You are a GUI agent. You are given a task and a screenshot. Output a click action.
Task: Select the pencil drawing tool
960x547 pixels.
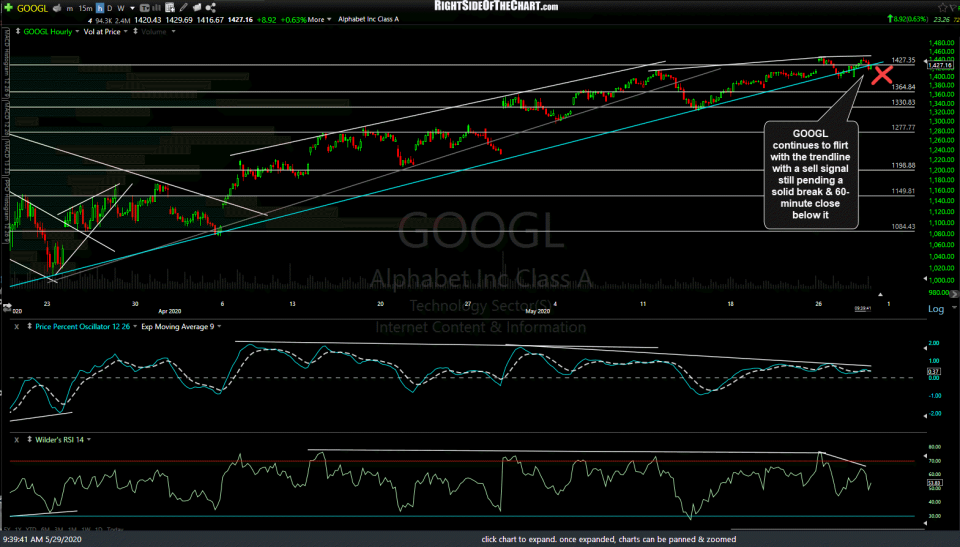pos(183,8)
